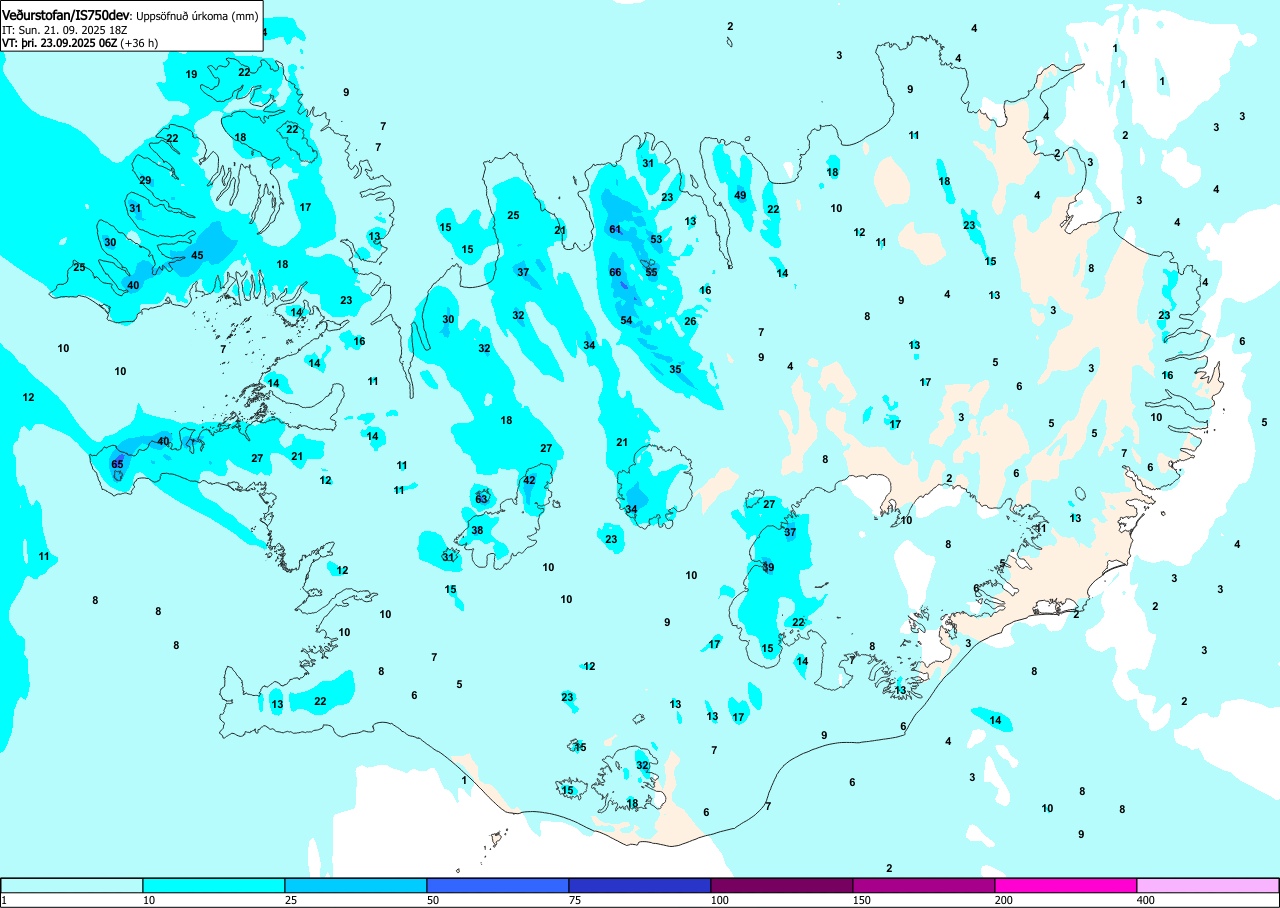This screenshot has height=908, width=1280.
Task: Click the precipitation value 61 on the map
Action: click(615, 229)
